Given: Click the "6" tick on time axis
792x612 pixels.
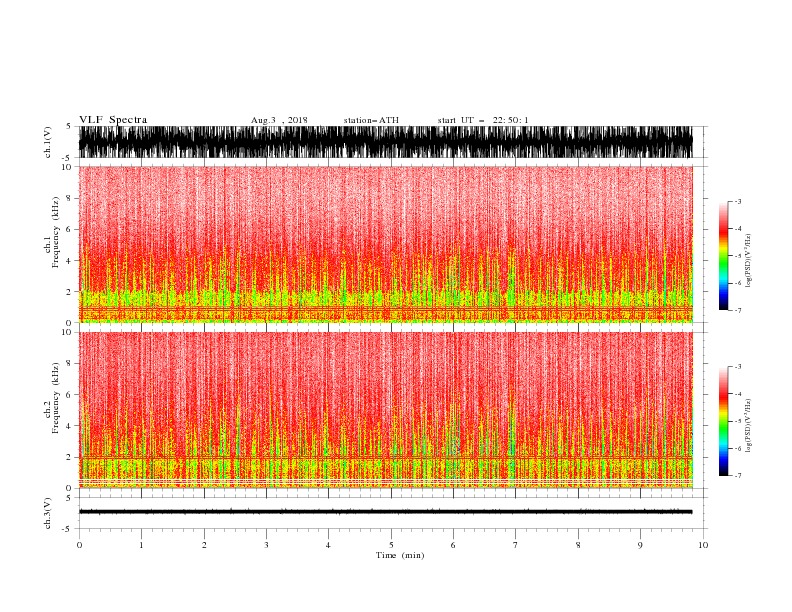Looking at the screenshot, I should tap(453, 545).
